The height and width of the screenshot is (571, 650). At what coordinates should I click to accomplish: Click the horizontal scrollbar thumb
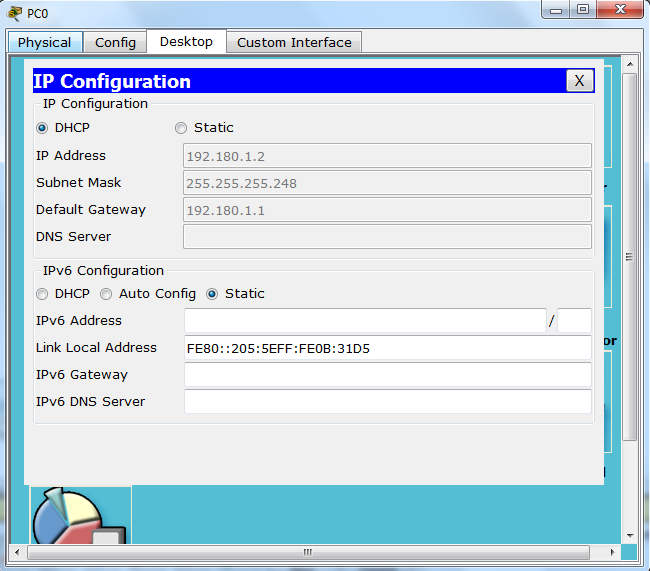308,552
